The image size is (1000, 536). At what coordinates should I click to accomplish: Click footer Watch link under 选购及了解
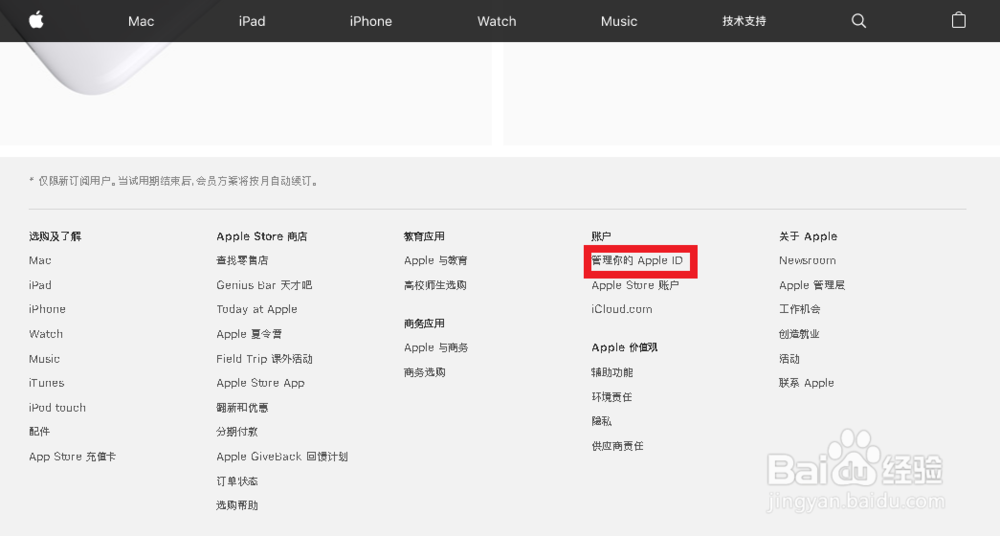click(x=46, y=334)
